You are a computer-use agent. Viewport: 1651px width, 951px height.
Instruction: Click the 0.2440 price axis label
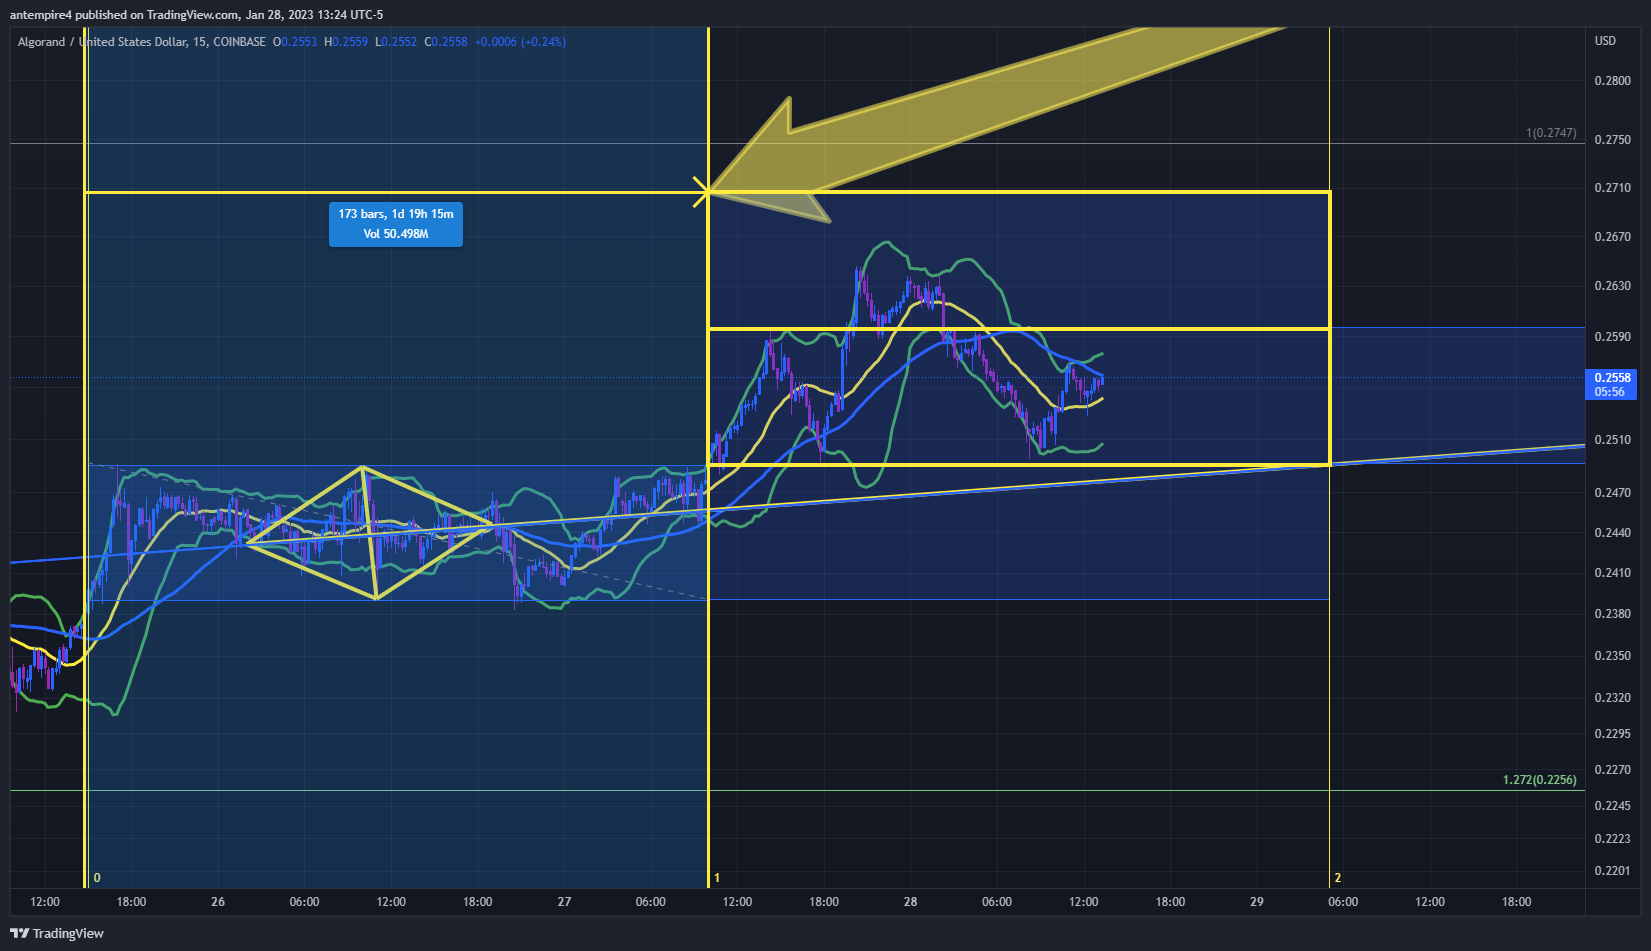click(1612, 533)
